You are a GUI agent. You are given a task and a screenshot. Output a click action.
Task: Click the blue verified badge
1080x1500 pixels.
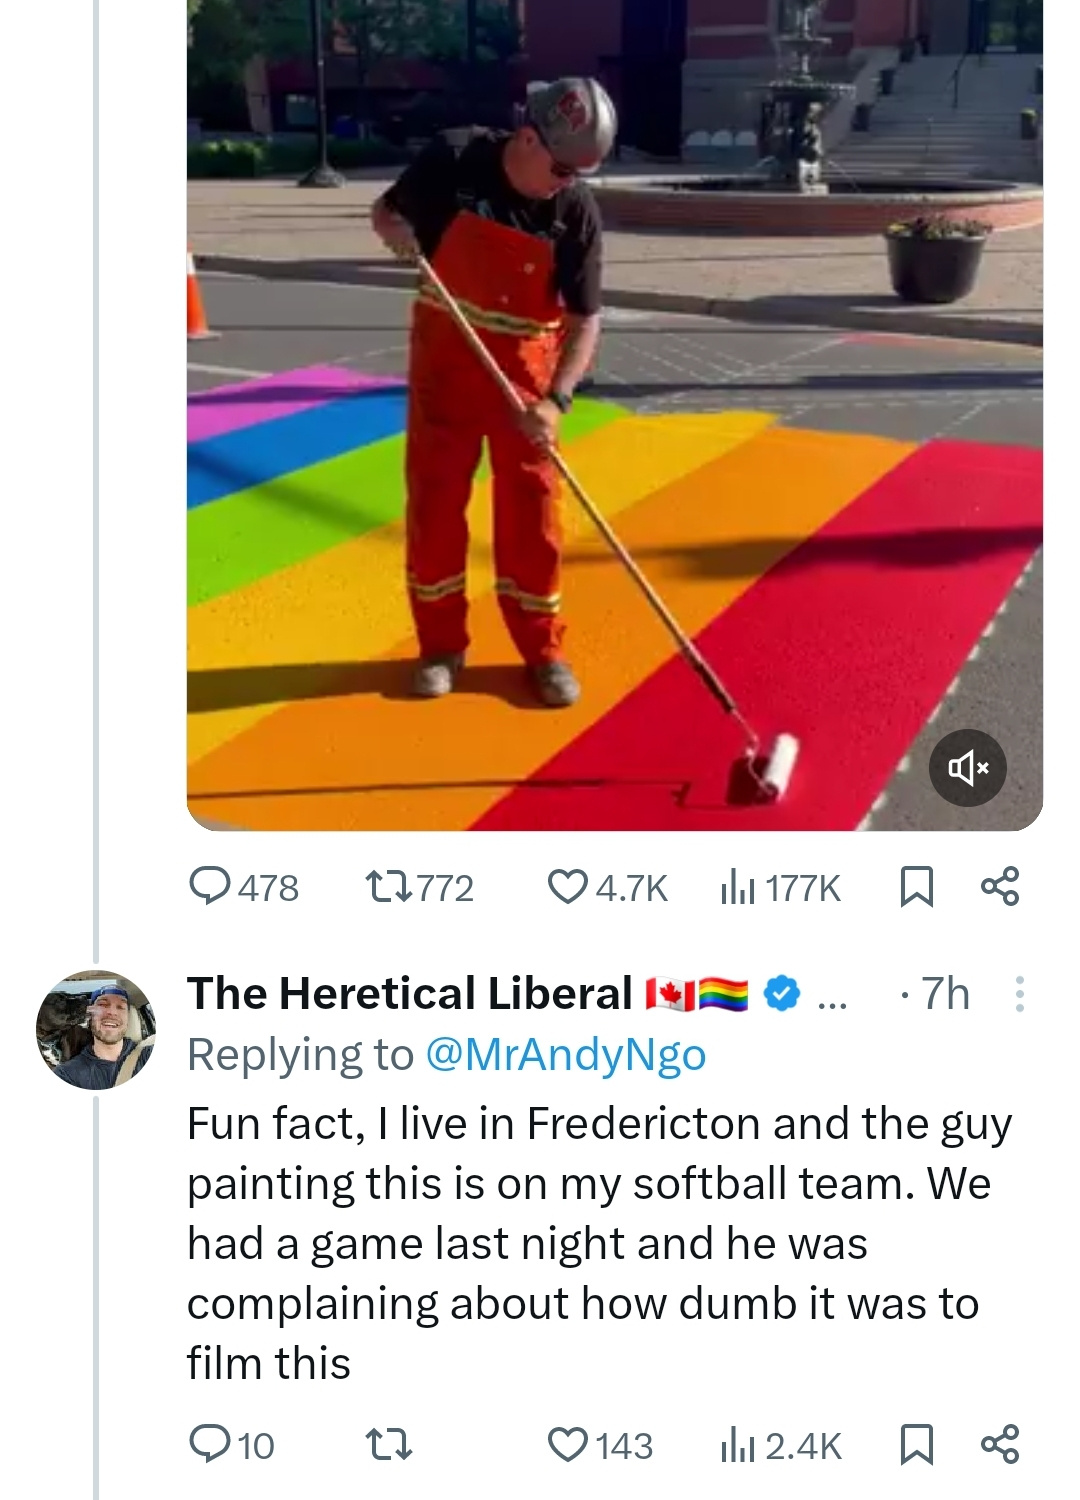point(782,994)
